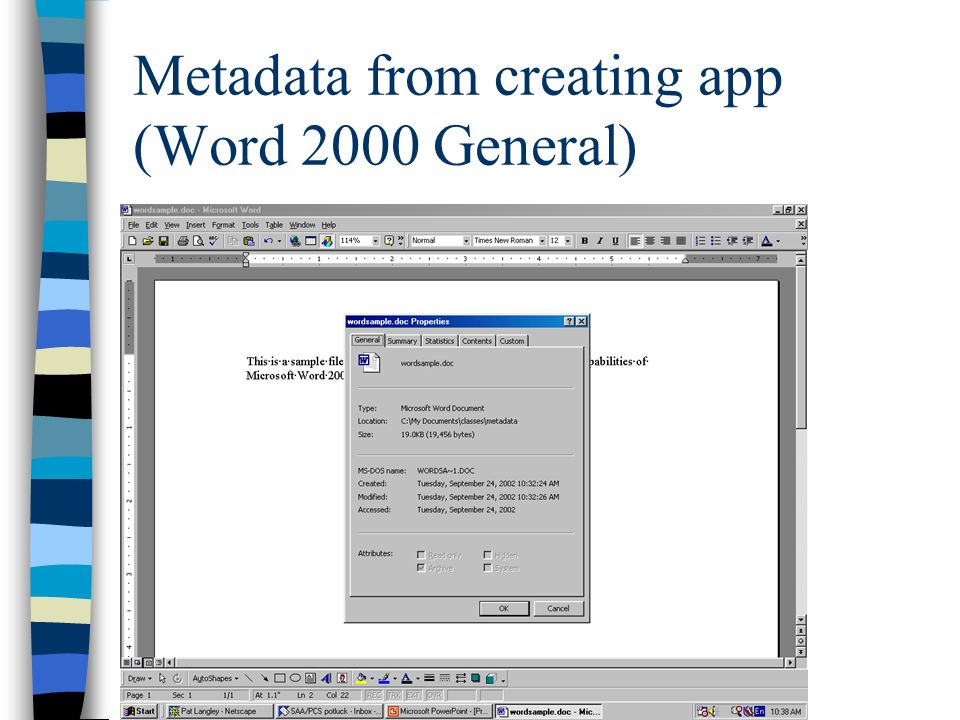
Task: Insert a text box from Draw toolbar
Action: 310,678
